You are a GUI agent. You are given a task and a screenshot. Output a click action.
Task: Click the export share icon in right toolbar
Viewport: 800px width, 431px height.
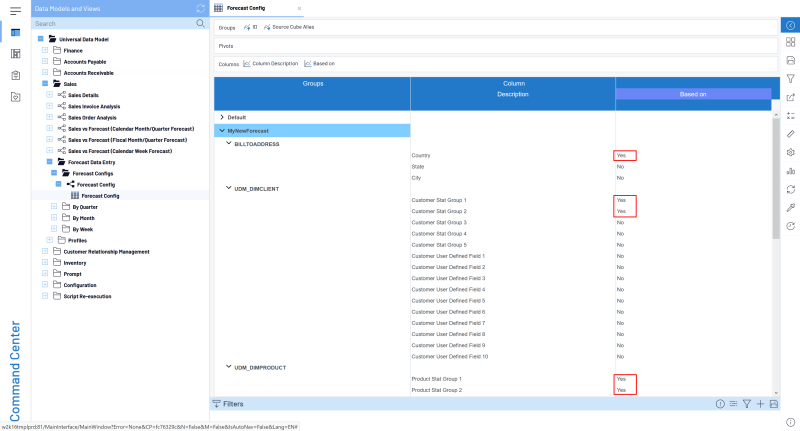click(x=790, y=97)
